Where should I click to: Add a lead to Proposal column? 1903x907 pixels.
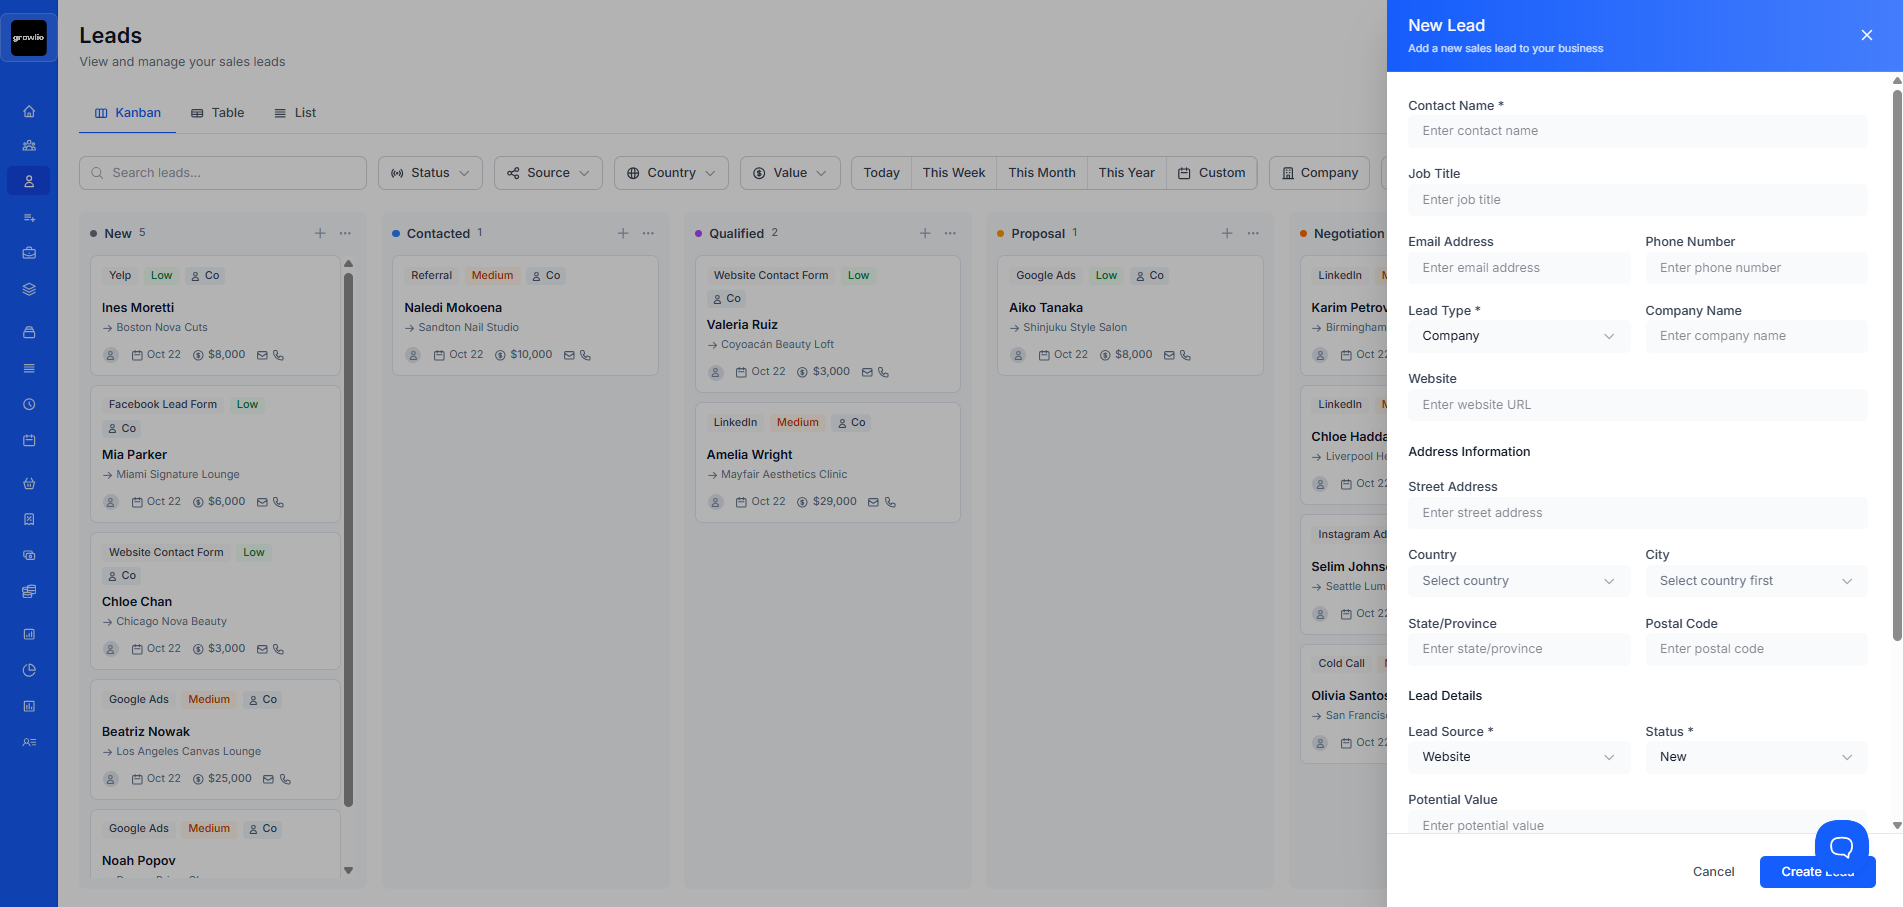point(1227,233)
